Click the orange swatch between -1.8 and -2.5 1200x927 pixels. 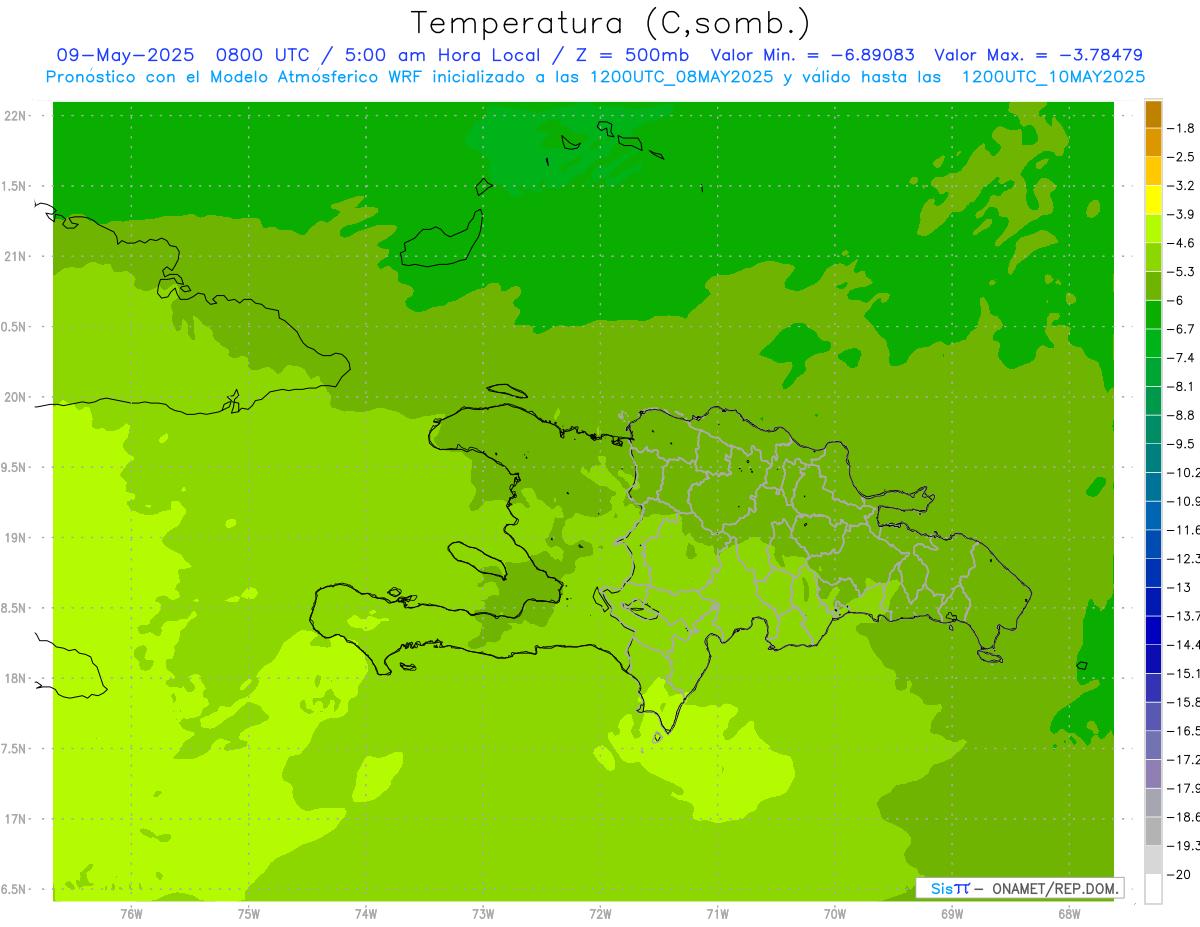(x=1153, y=143)
